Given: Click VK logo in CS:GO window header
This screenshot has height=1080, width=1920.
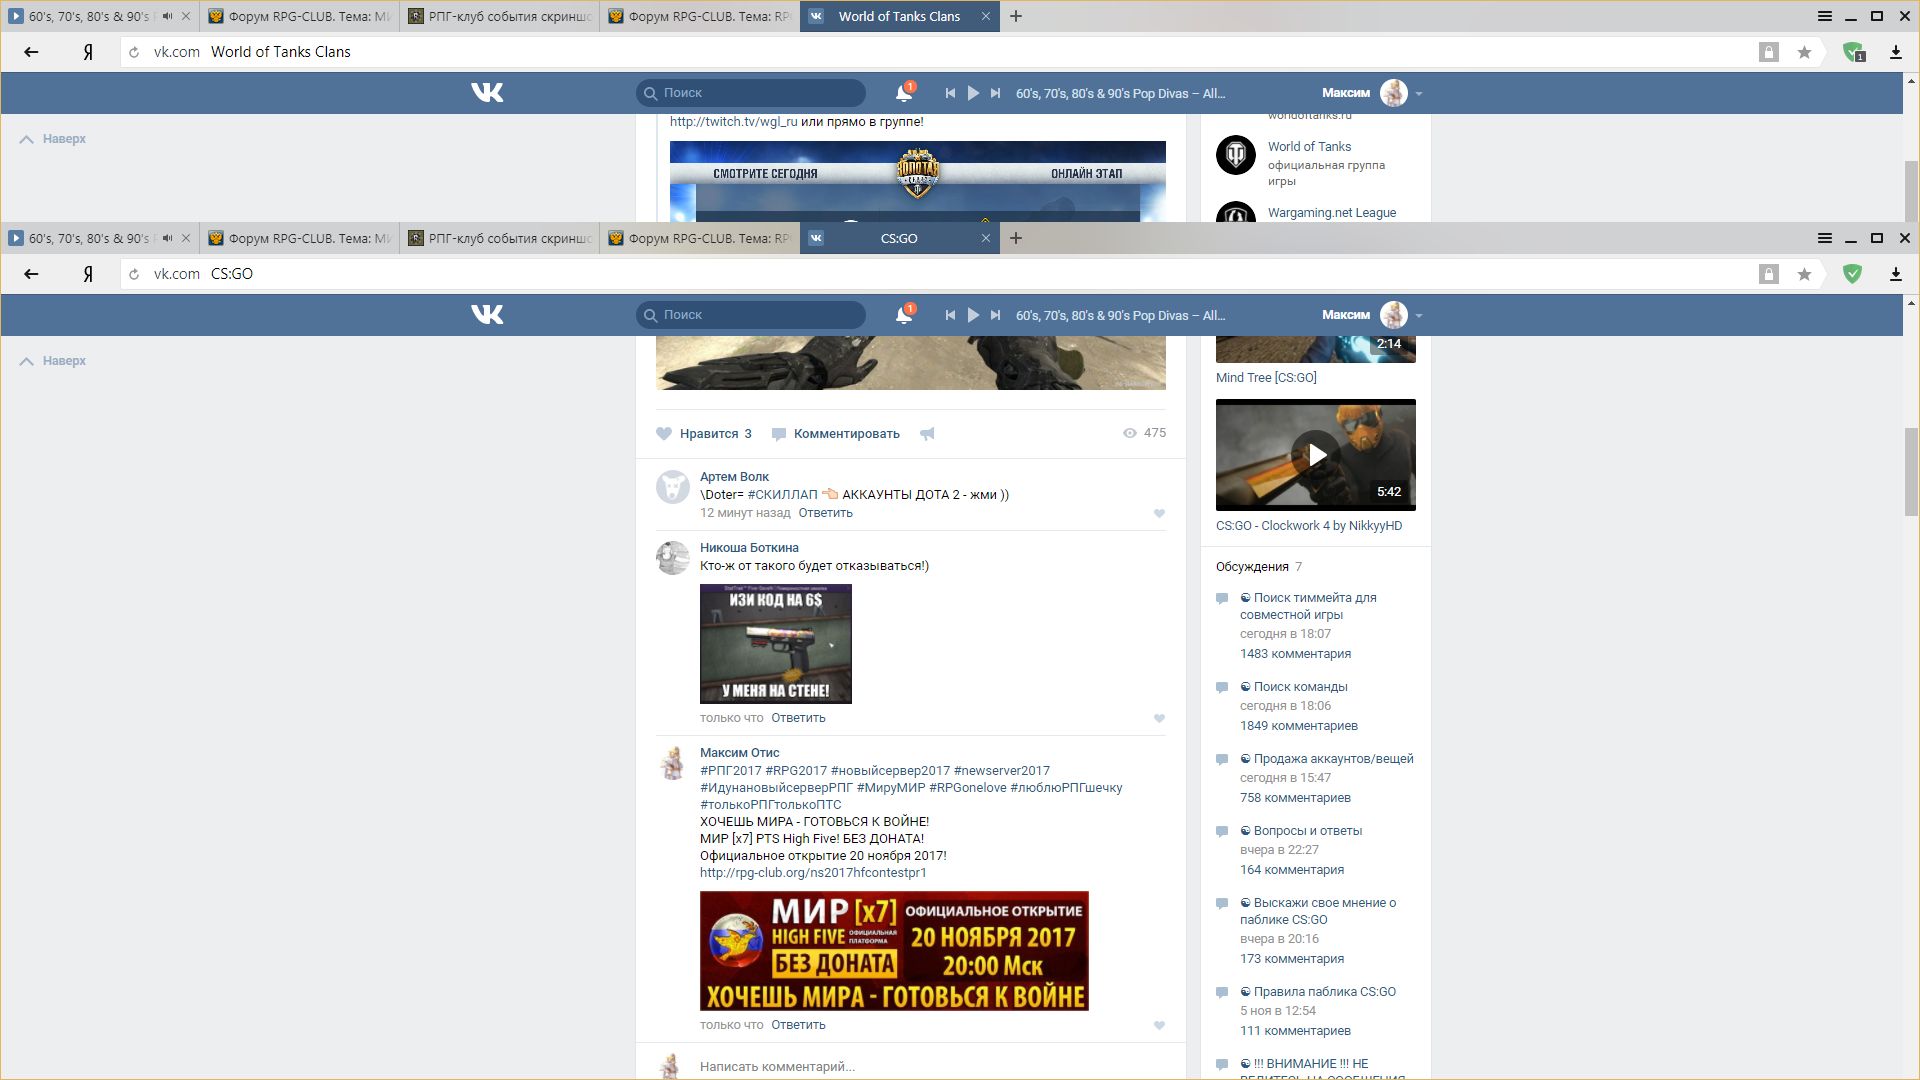Looking at the screenshot, I should coord(487,315).
